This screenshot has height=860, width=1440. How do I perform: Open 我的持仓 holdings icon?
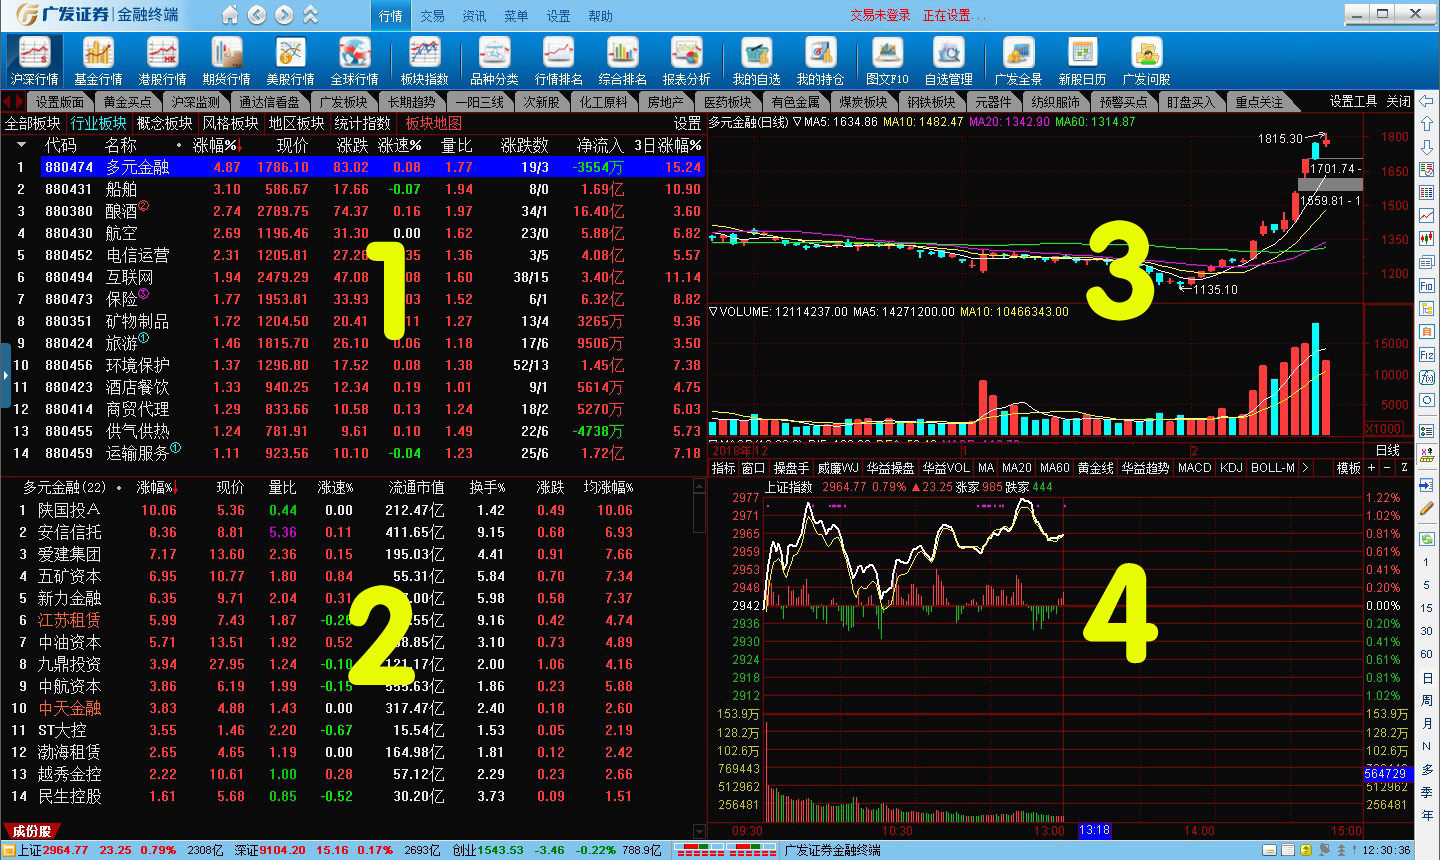[820, 61]
